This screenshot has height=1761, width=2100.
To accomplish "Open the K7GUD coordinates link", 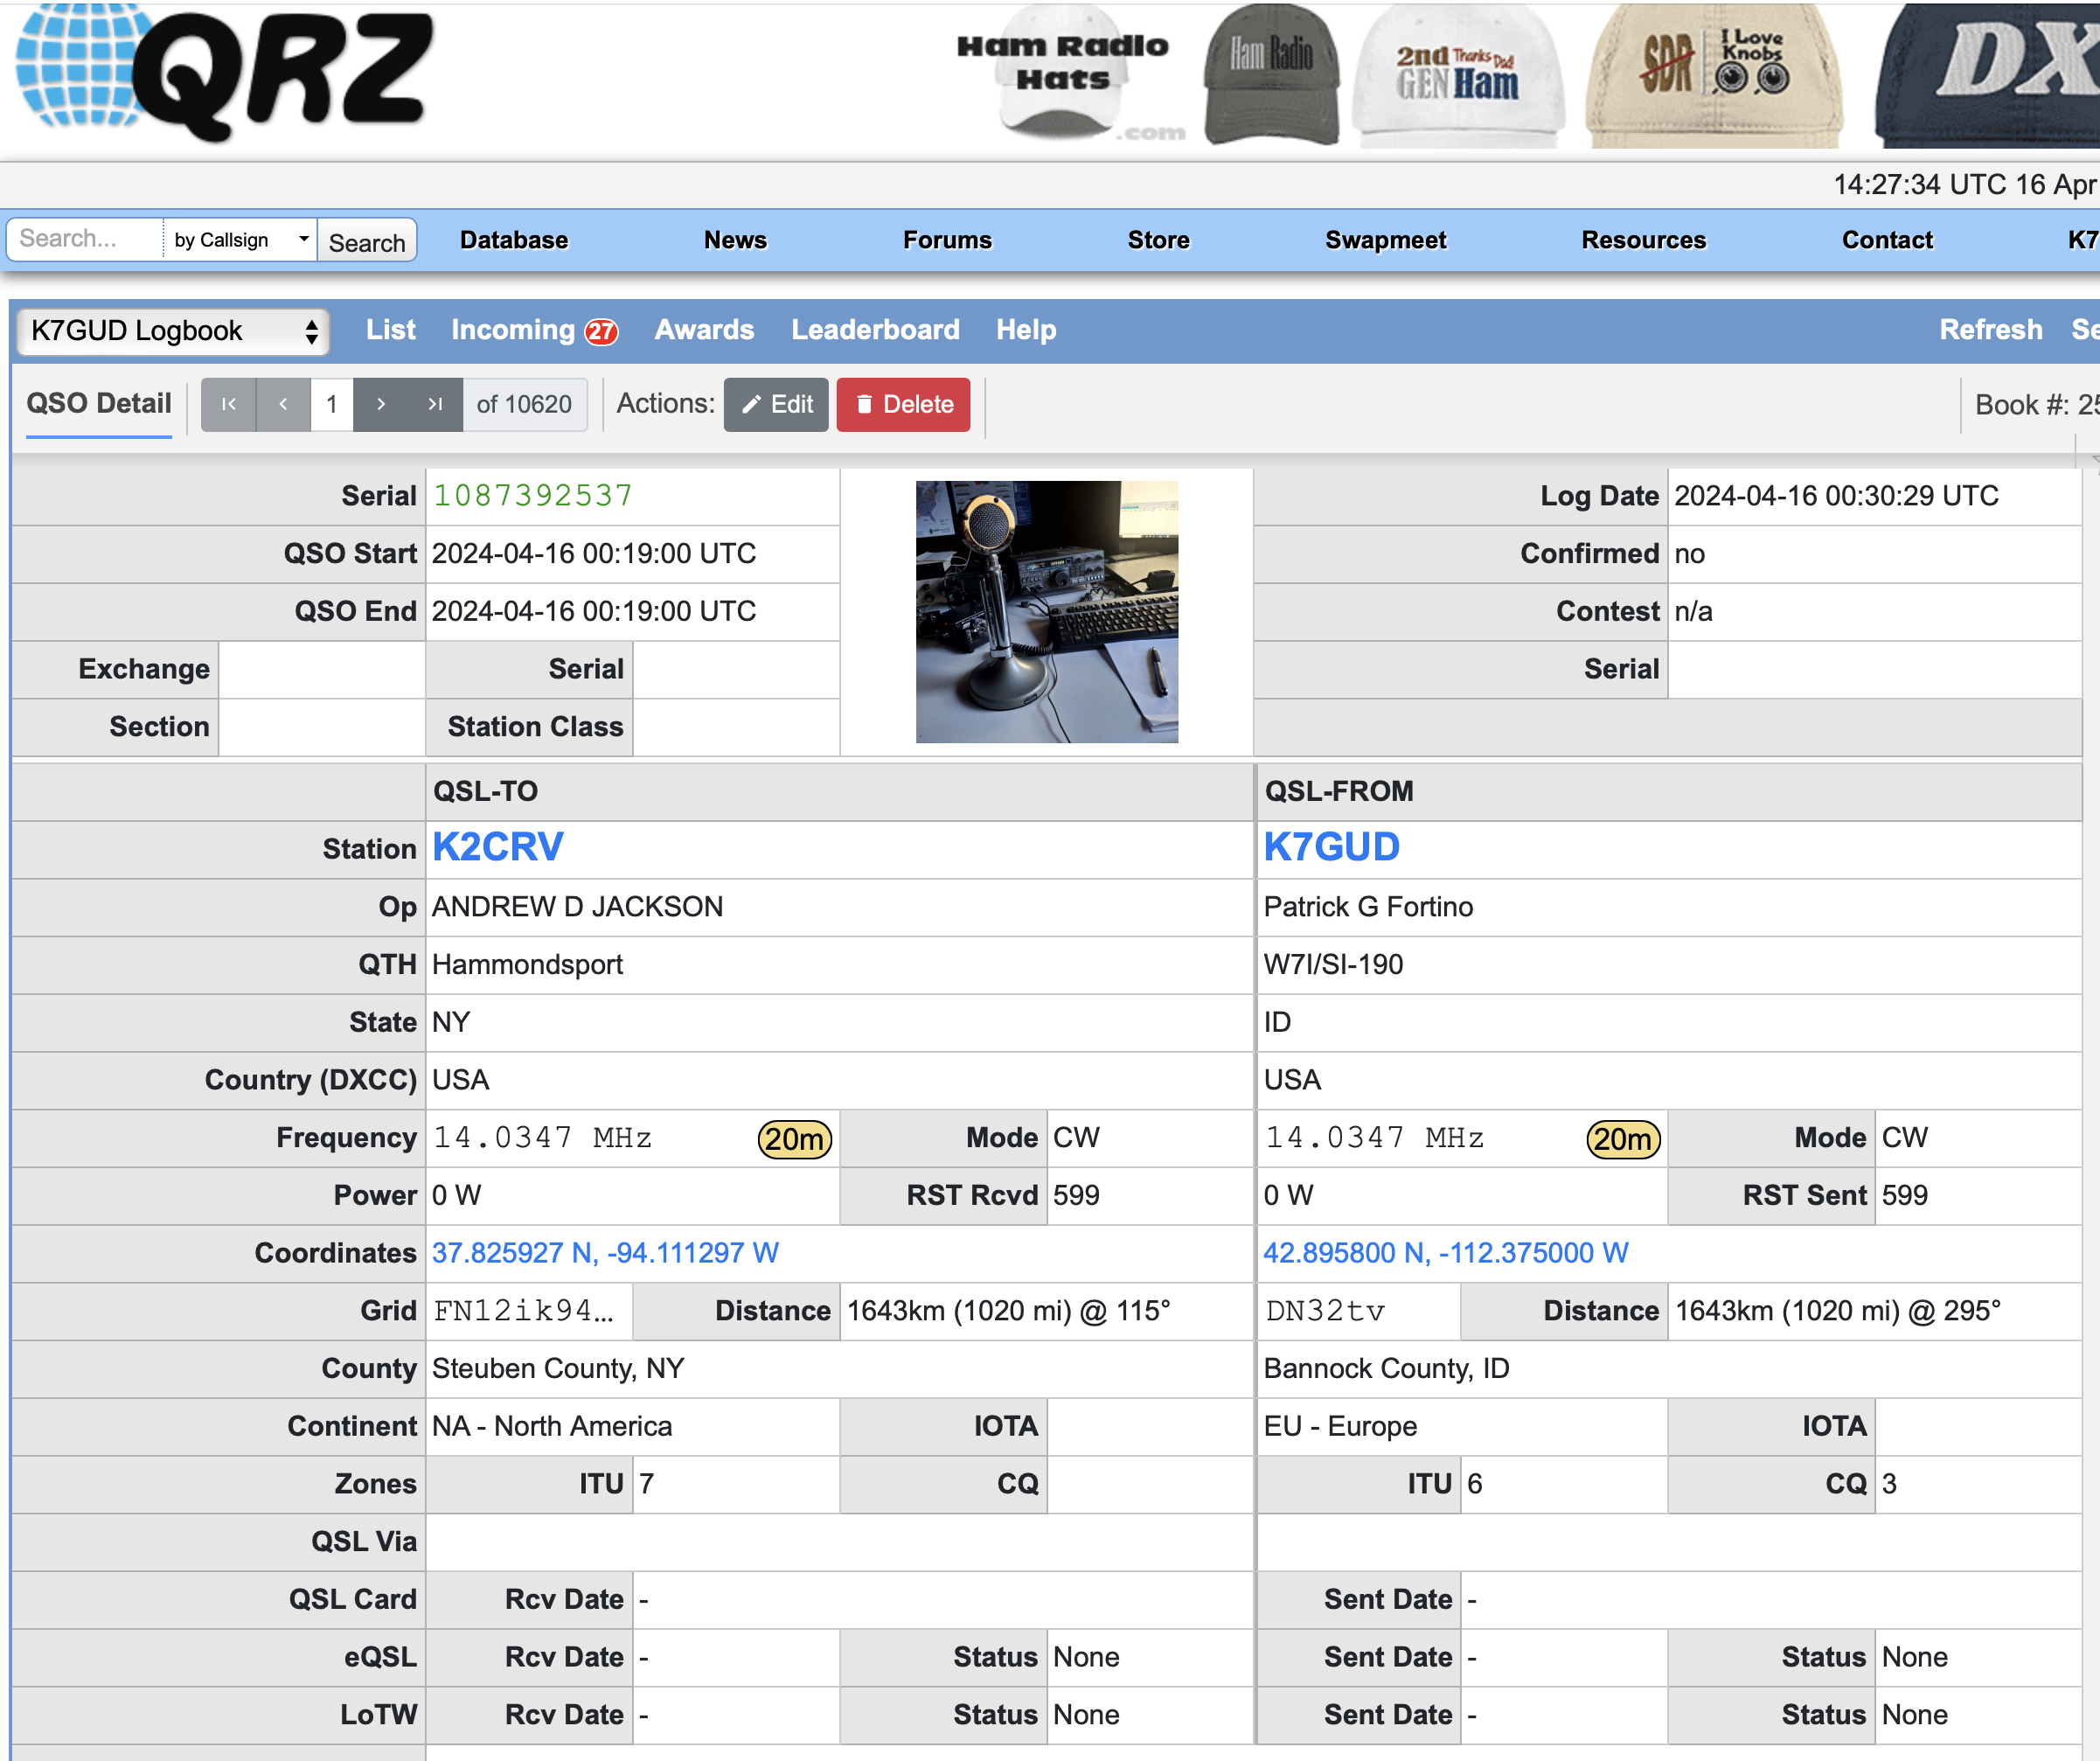I will click(1445, 1253).
